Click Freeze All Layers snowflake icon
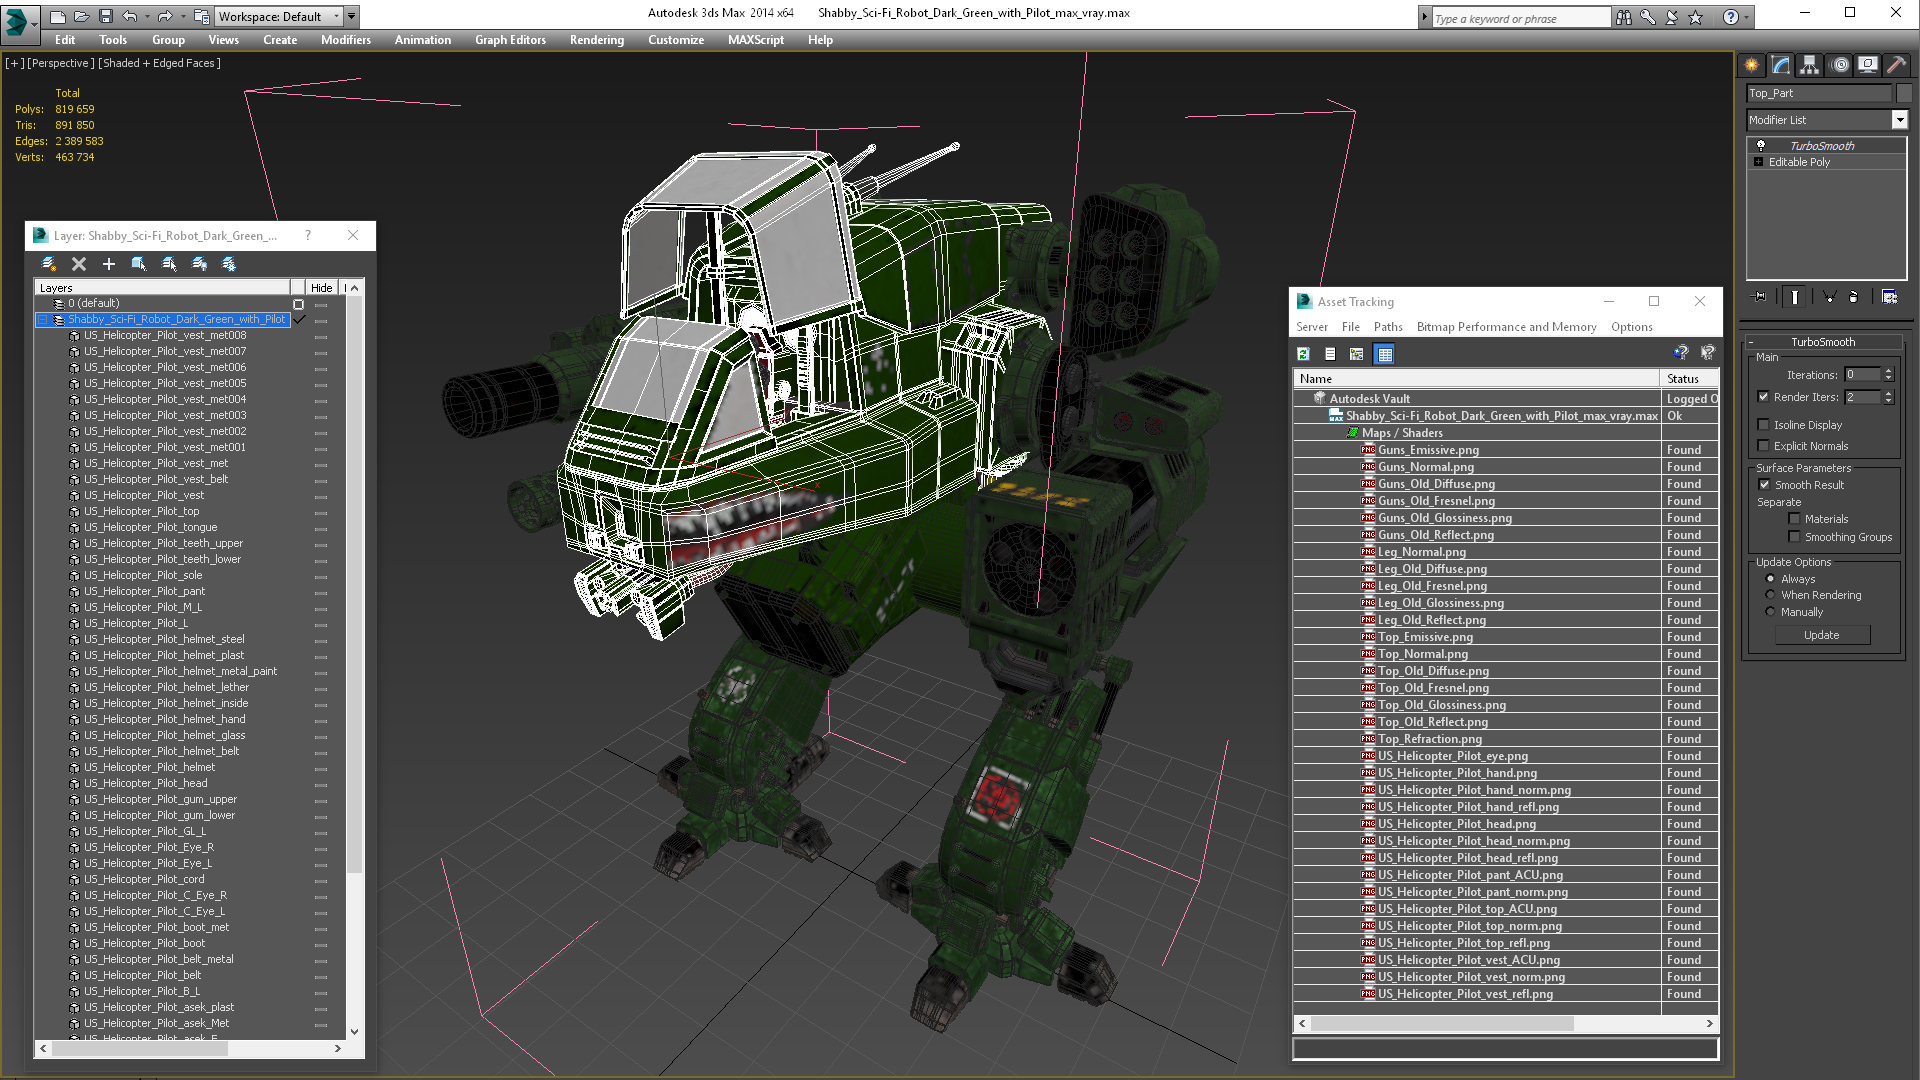Image resolution: width=1920 pixels, height=1080 pixels. [229, 264]
